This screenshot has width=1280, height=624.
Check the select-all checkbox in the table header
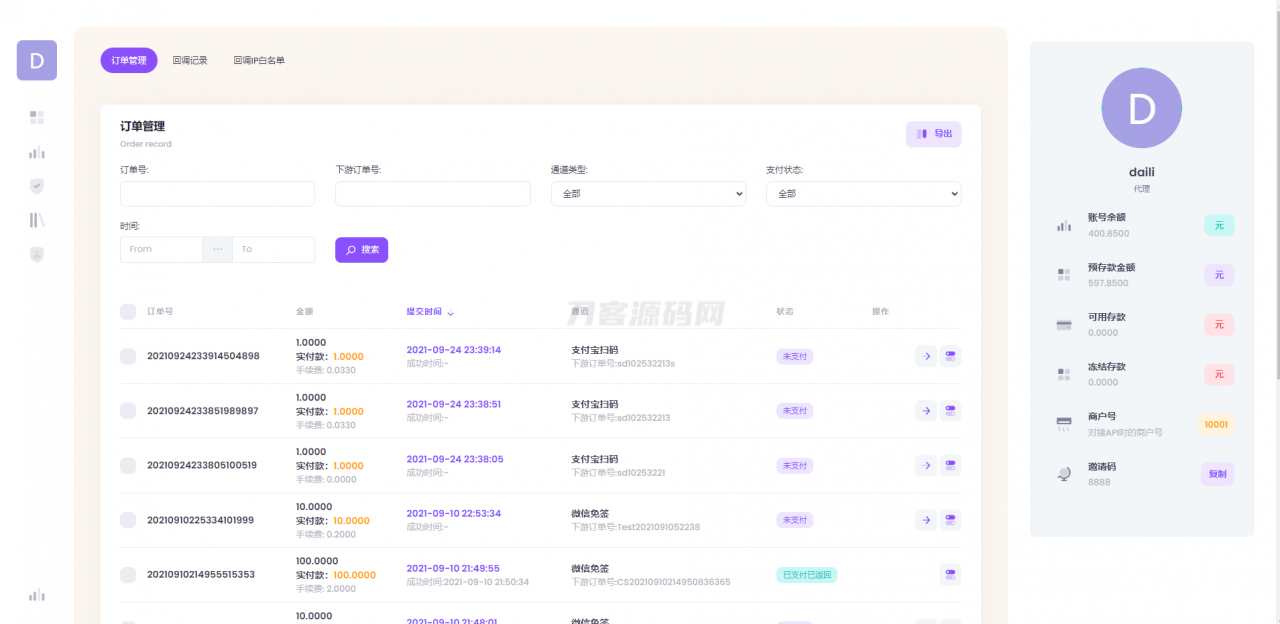click(x=128, y=311)
